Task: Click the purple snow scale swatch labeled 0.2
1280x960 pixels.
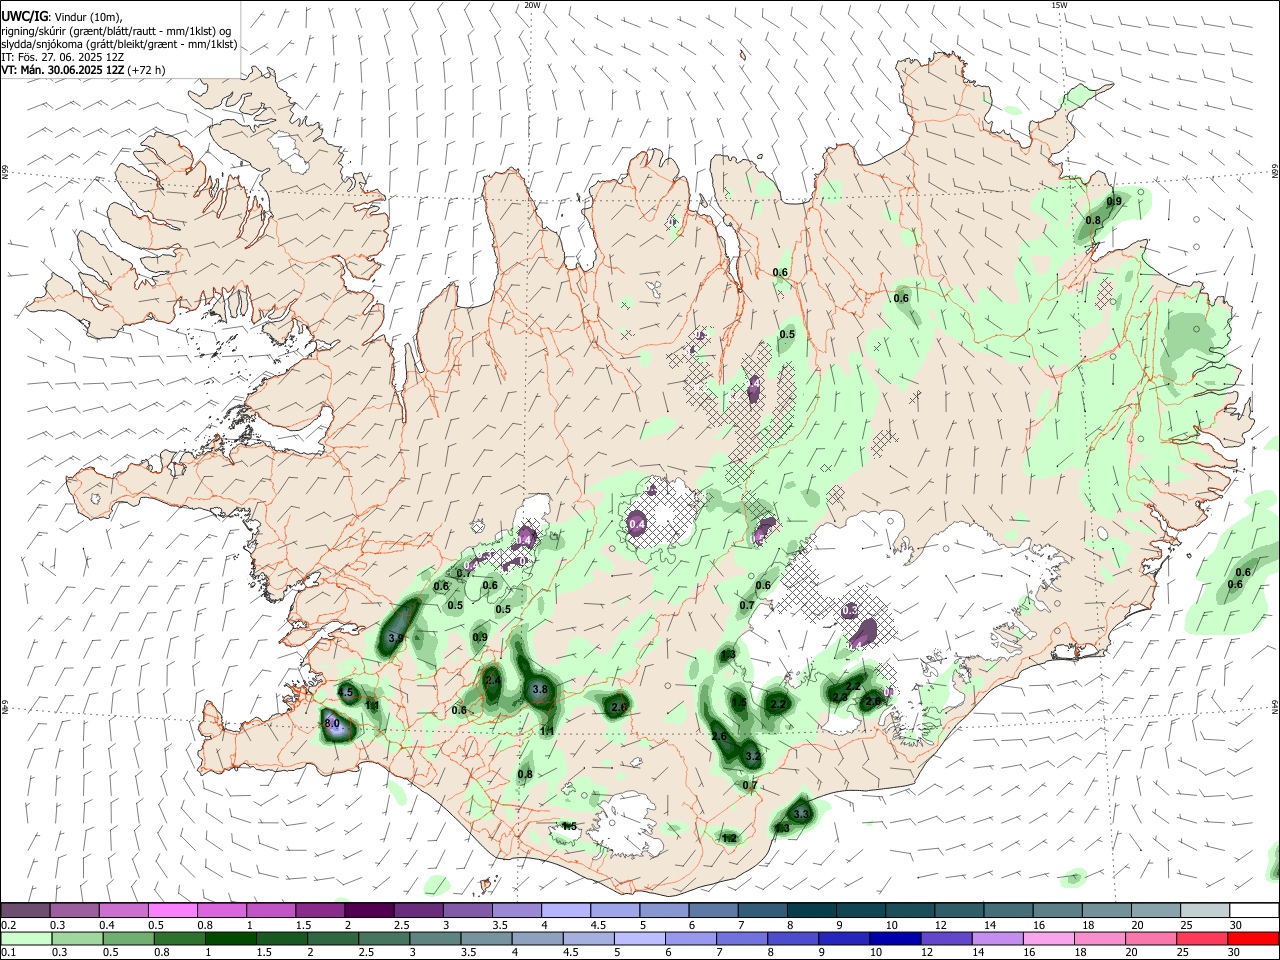Action: click(x=25, y=911)
